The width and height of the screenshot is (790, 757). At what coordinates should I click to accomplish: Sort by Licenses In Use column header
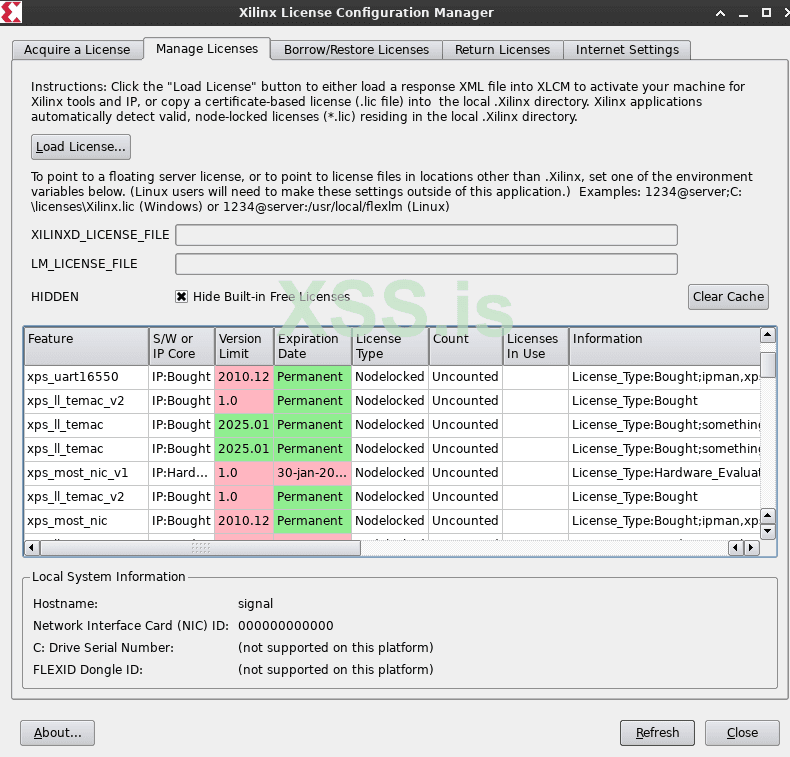536,347
